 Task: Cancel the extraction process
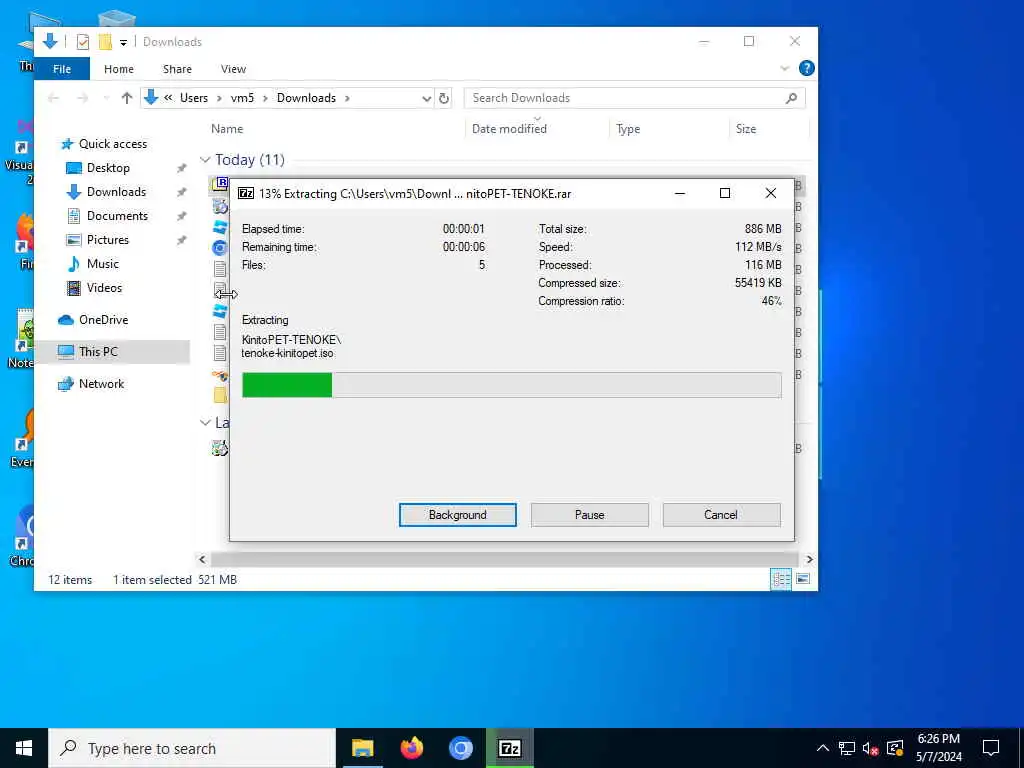coord(721,515)
